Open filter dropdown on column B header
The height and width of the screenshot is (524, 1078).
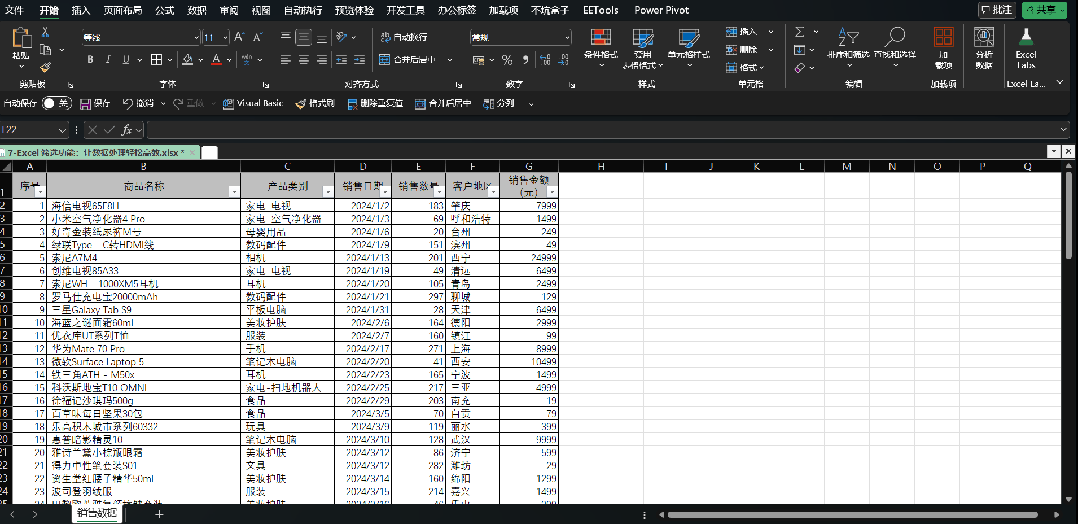234,192
